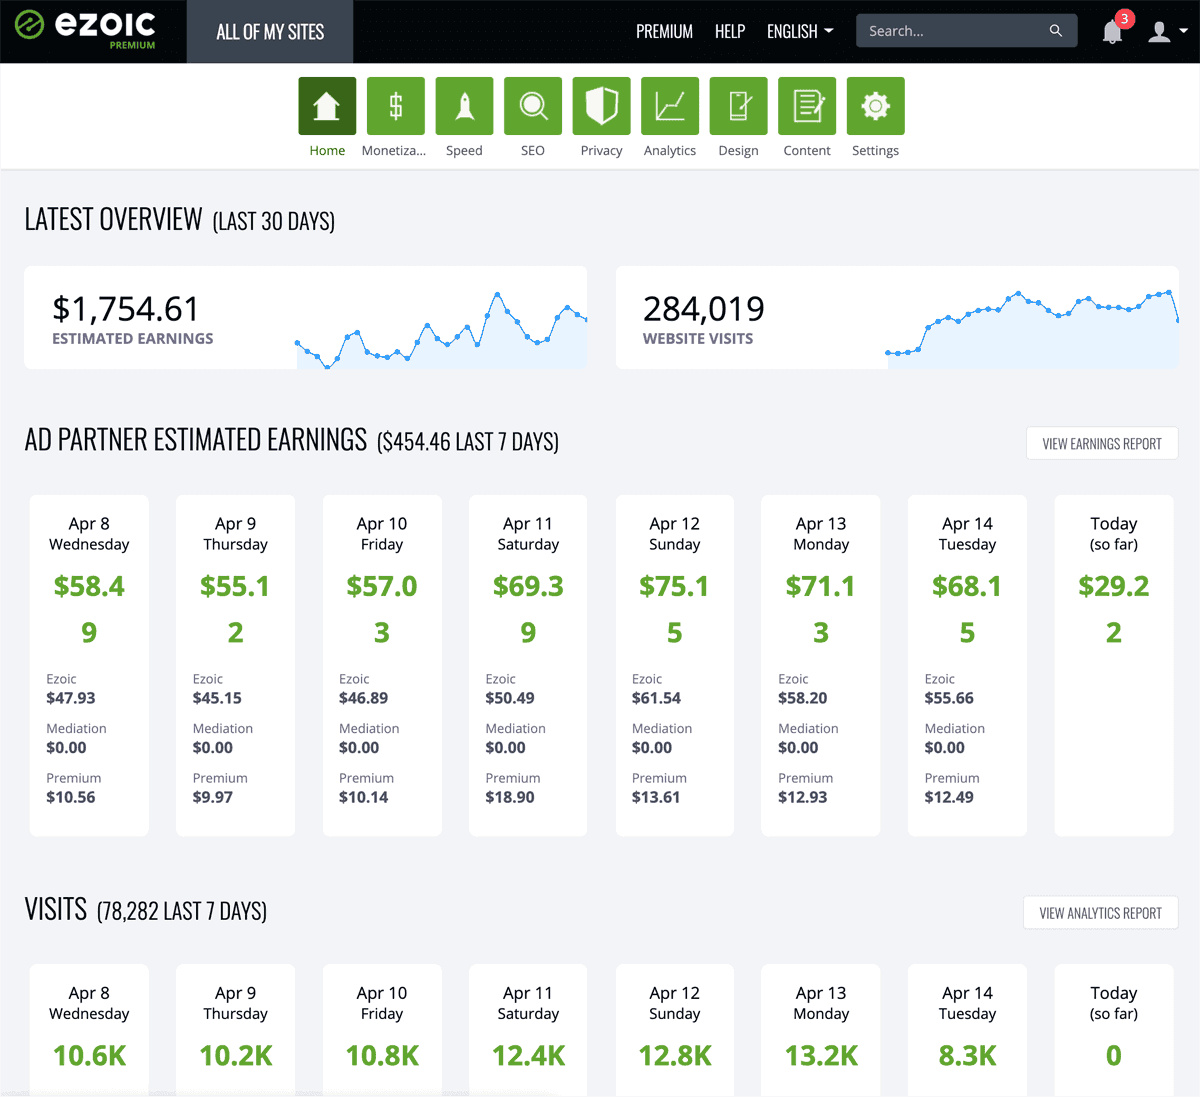Open the Privacy shield icon
The image size is (1200, 1097).
click(x=601, y=106)
